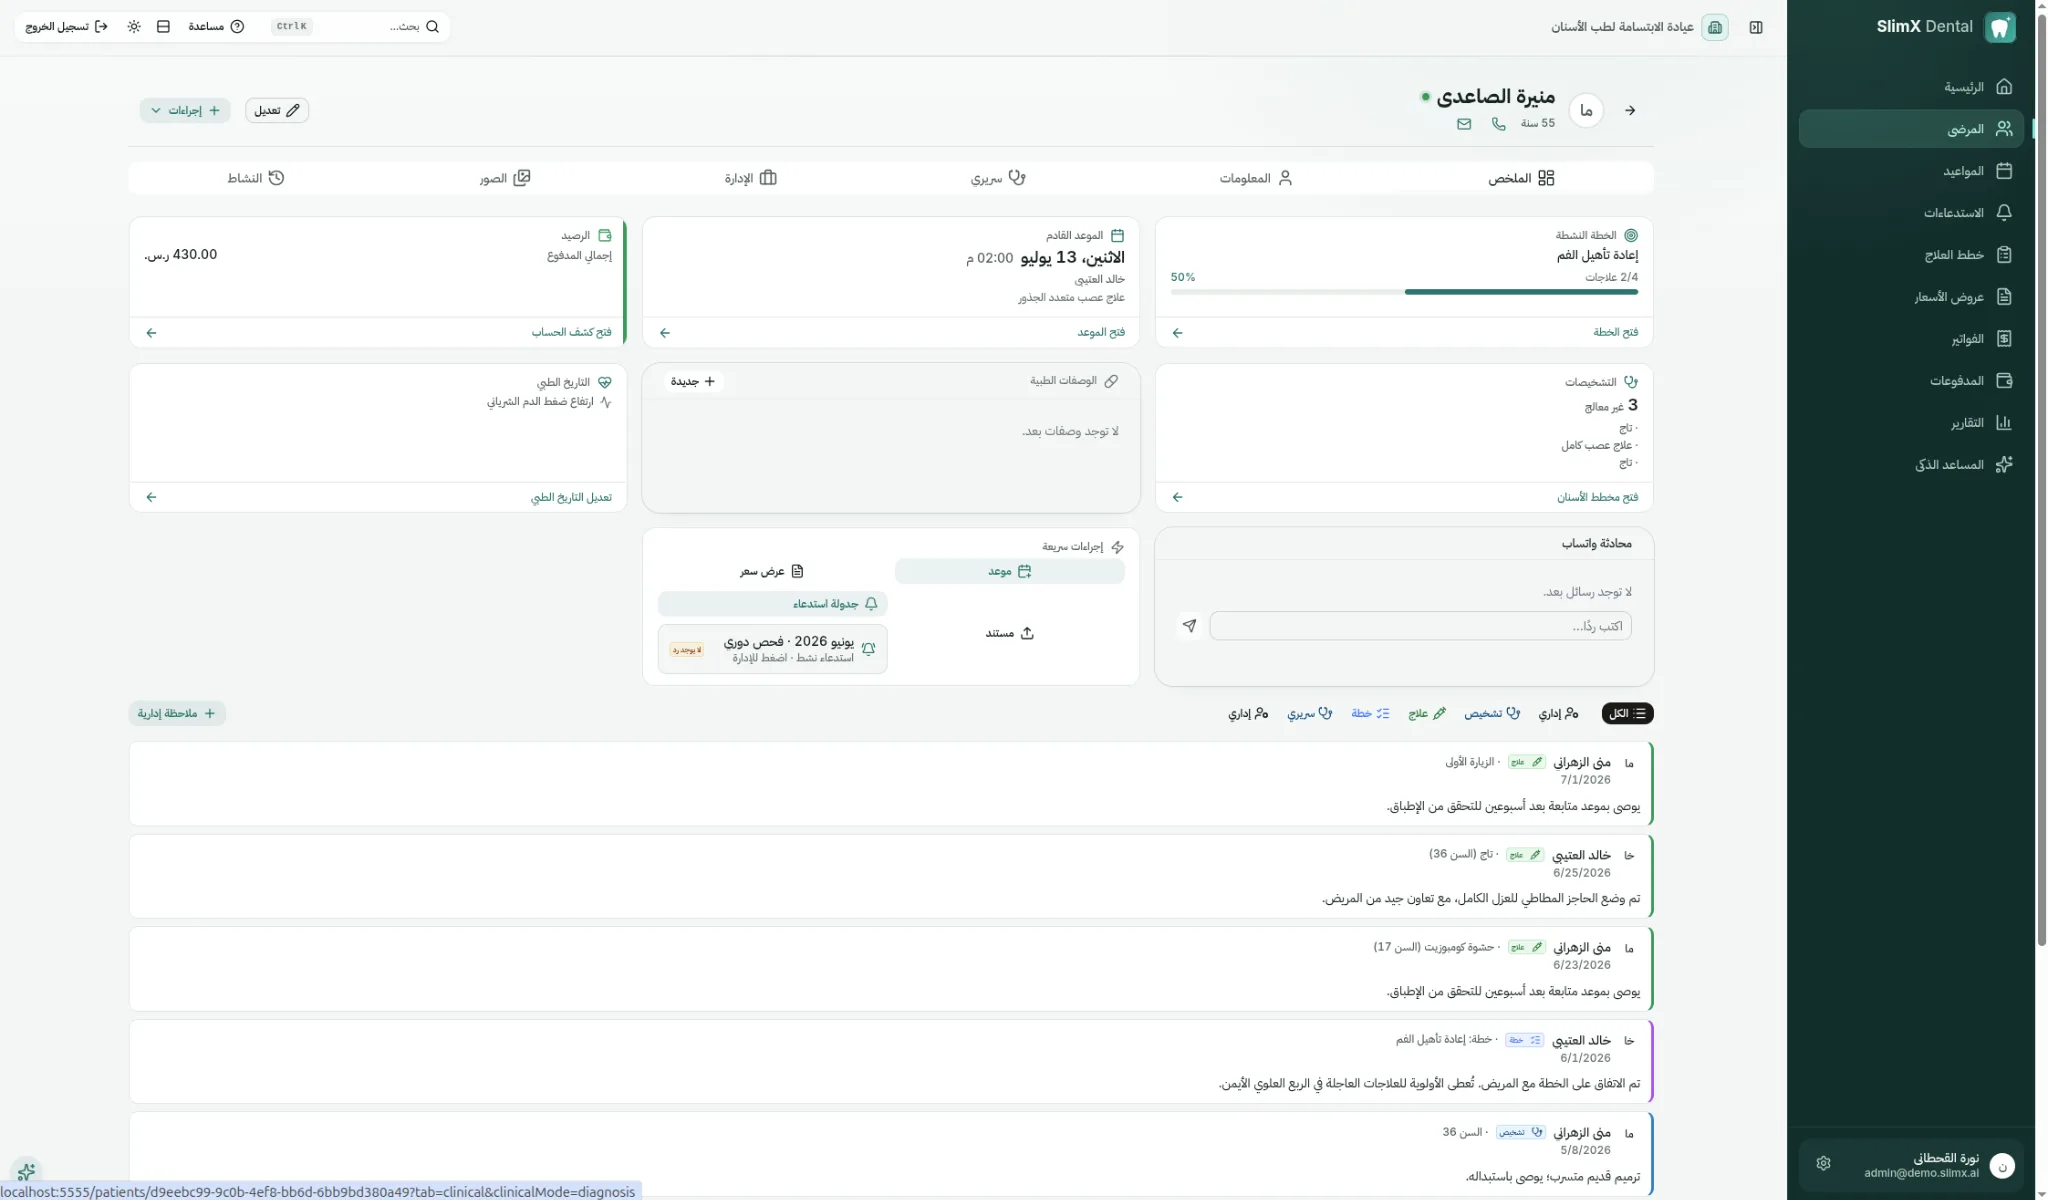Click تسجيل الخروج logout
Viewport: 2048px width, 1200px height.
66,27
